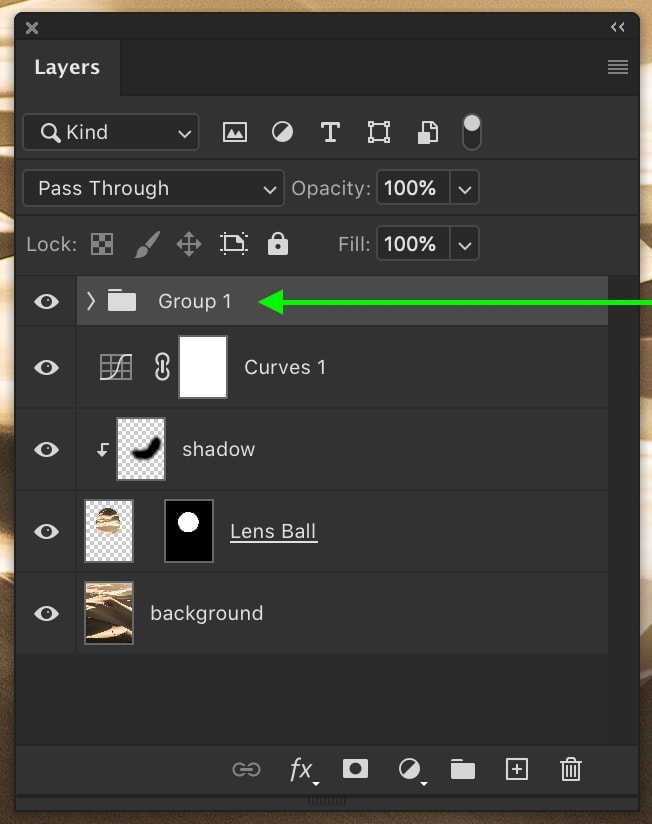This screenshot has width=652, height=824.
Task: Hide the shadow layer
Action: click(46, 449)
